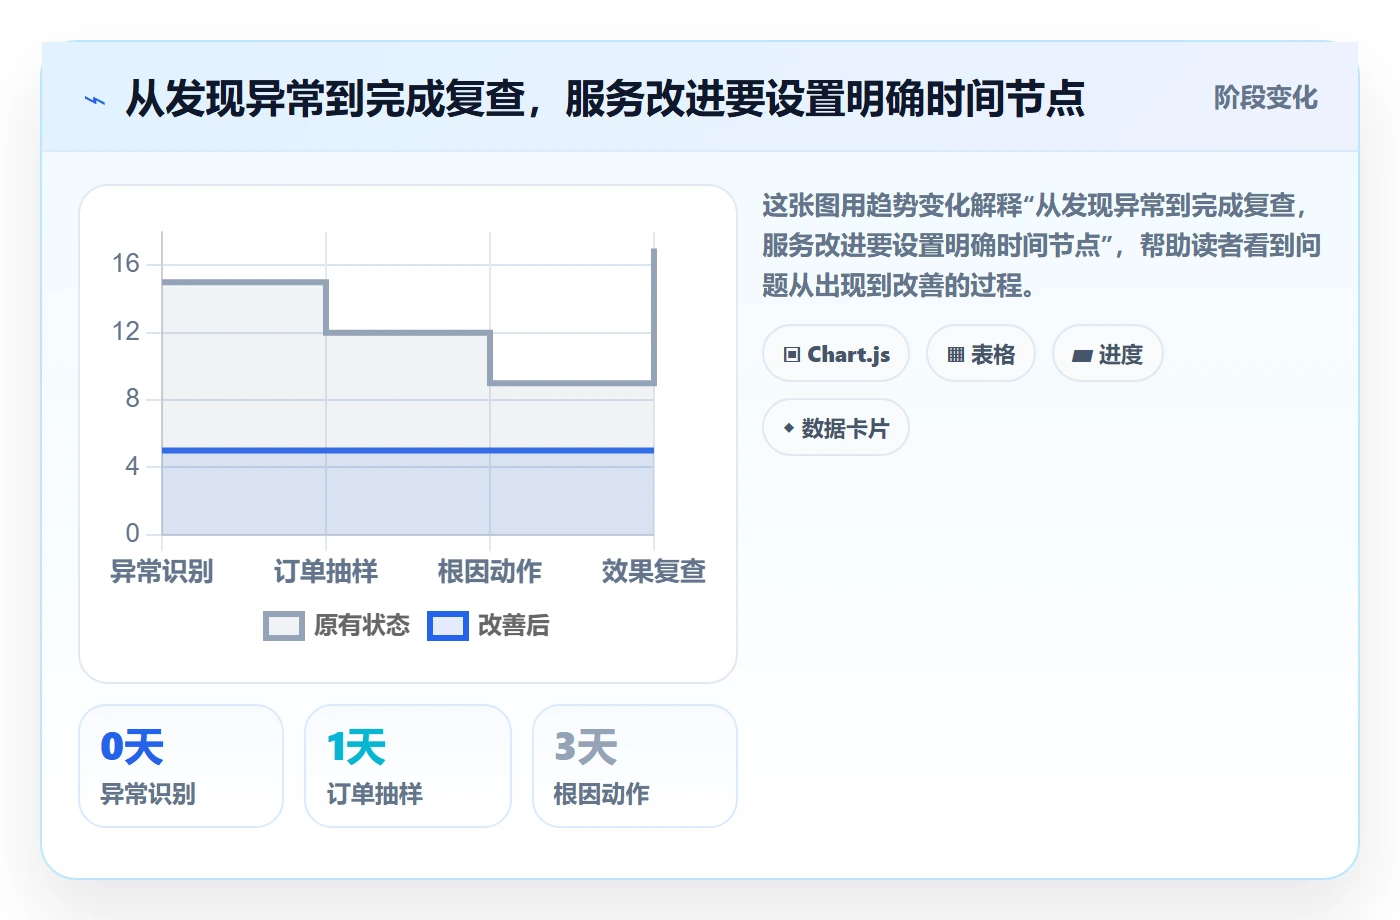Toggle the 改善后 legend swatch
Image resolution: width=1400 pixels, height=920 pixels.
(x=448, y=626)
